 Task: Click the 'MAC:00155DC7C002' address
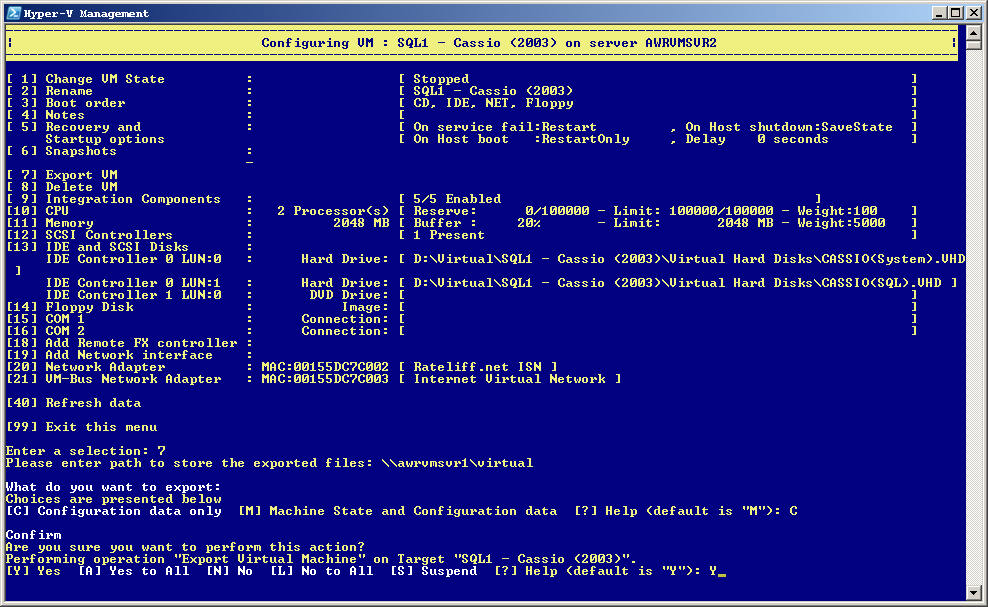pos(325,366)
